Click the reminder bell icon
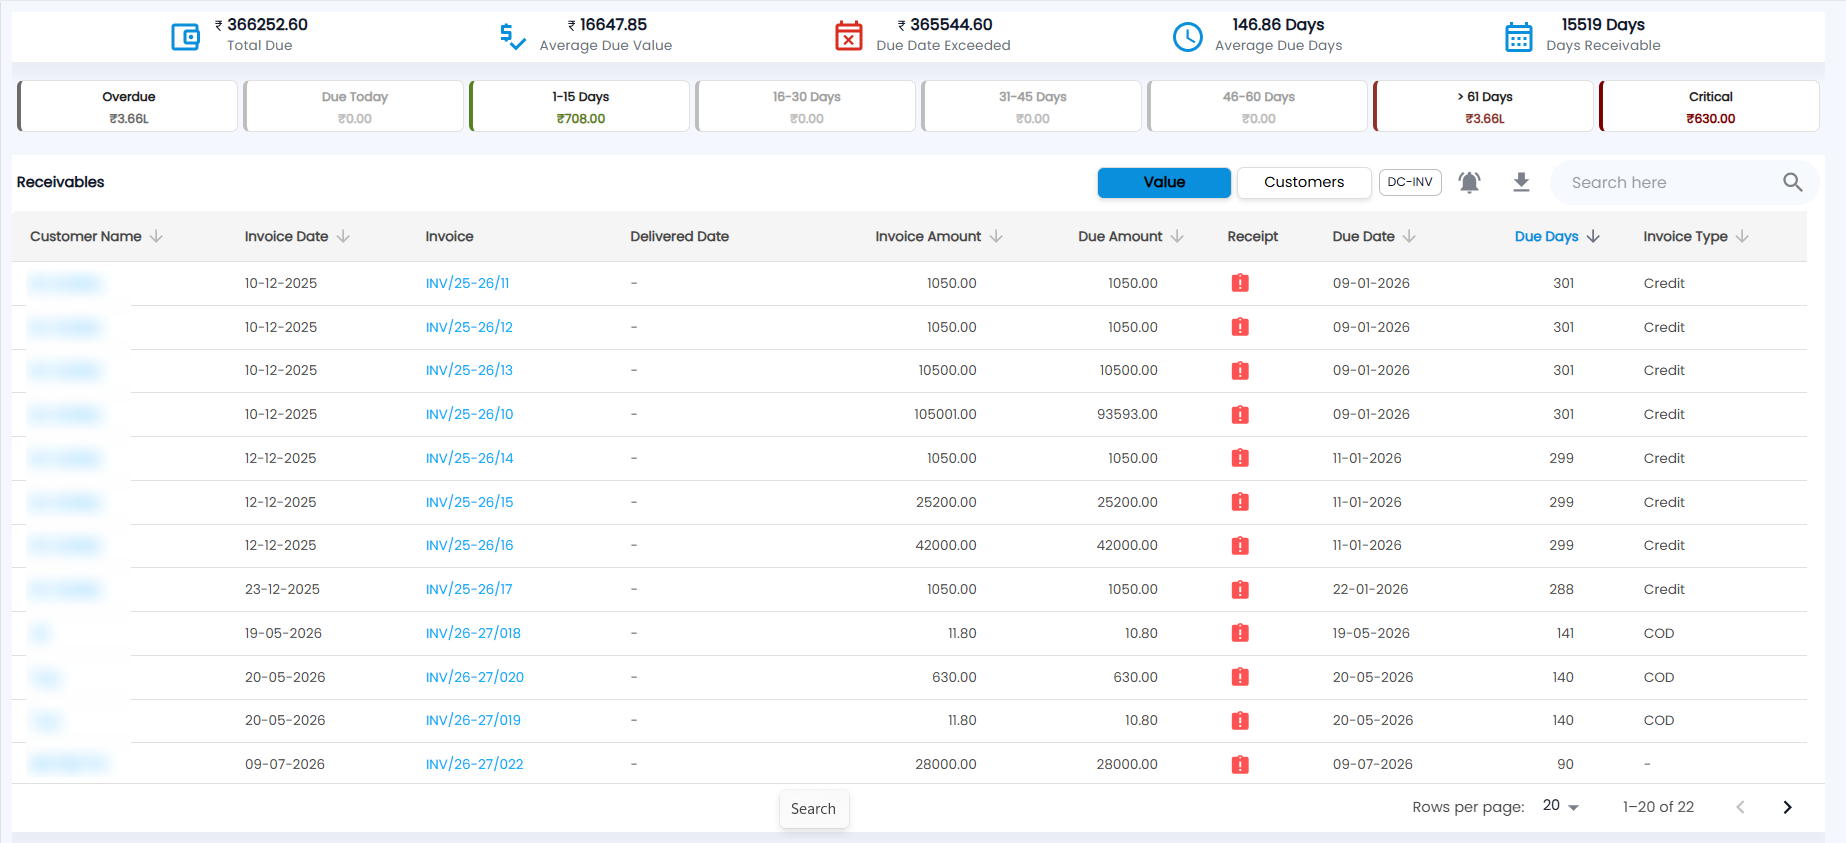Viewport: 1846px width, 843px height. click(1469, 182)
